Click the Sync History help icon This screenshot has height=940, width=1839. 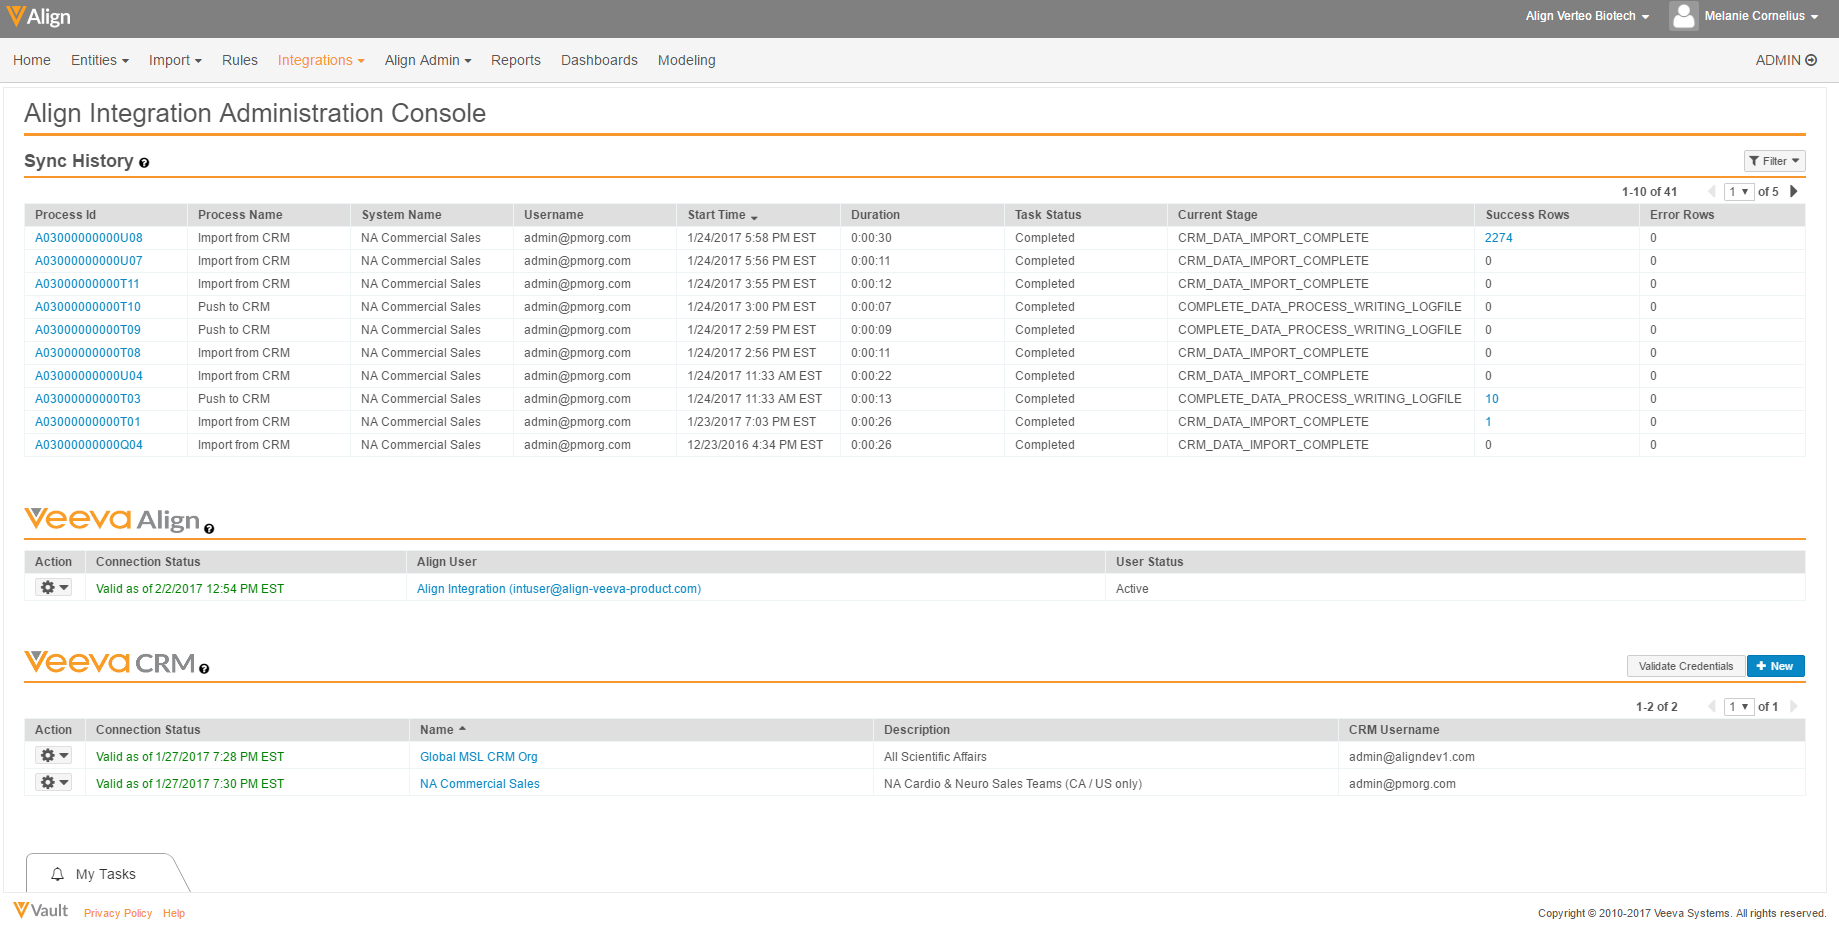[144, 163]
